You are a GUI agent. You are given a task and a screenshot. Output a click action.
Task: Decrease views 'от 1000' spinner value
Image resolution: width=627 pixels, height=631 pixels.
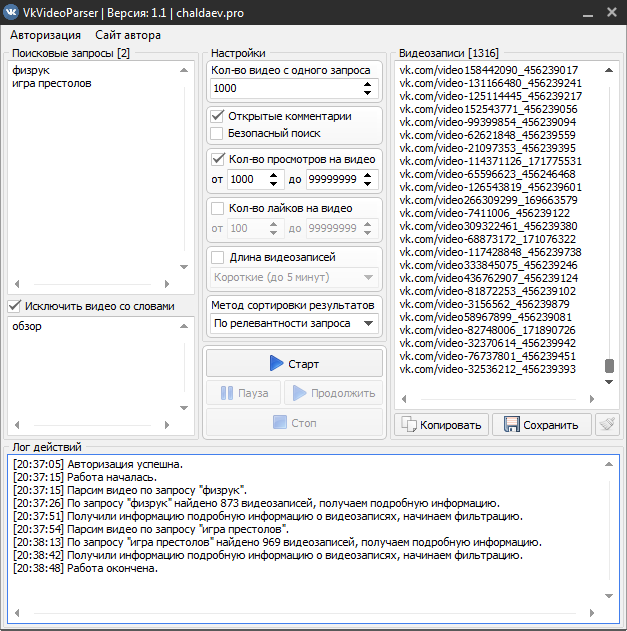(x=273, y=184)
